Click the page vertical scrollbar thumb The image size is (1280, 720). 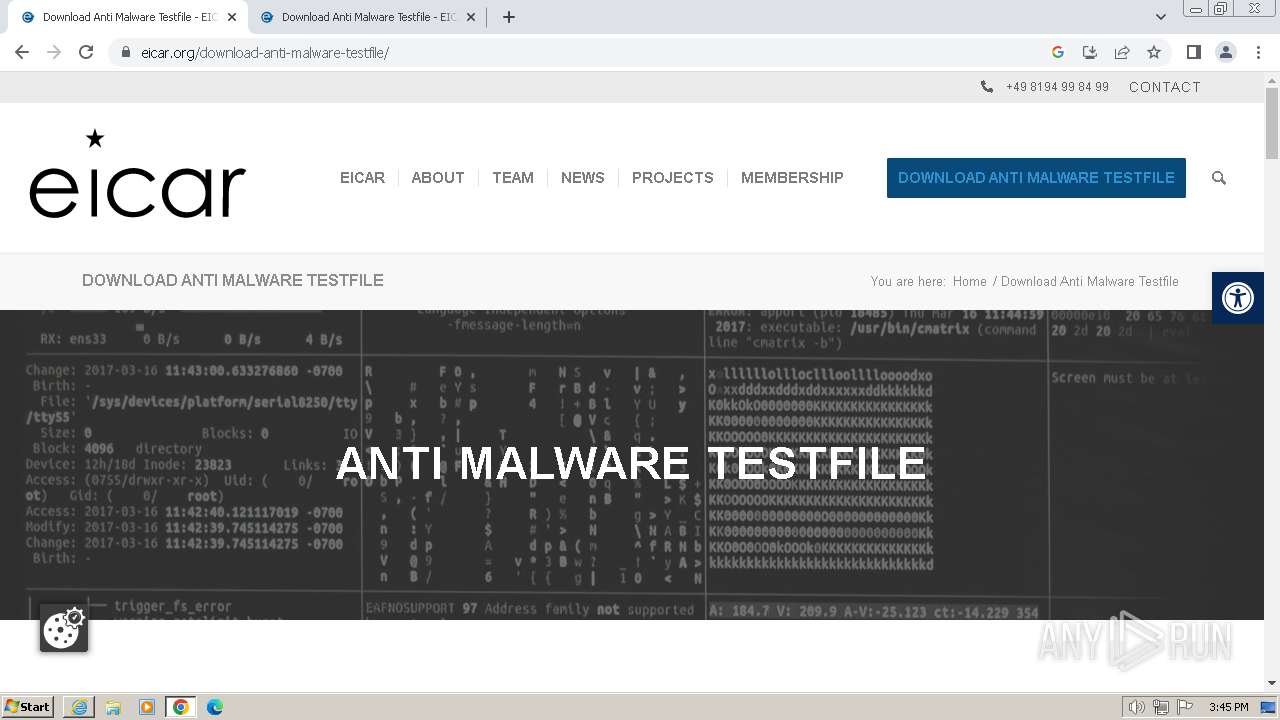click(1272, 123)
